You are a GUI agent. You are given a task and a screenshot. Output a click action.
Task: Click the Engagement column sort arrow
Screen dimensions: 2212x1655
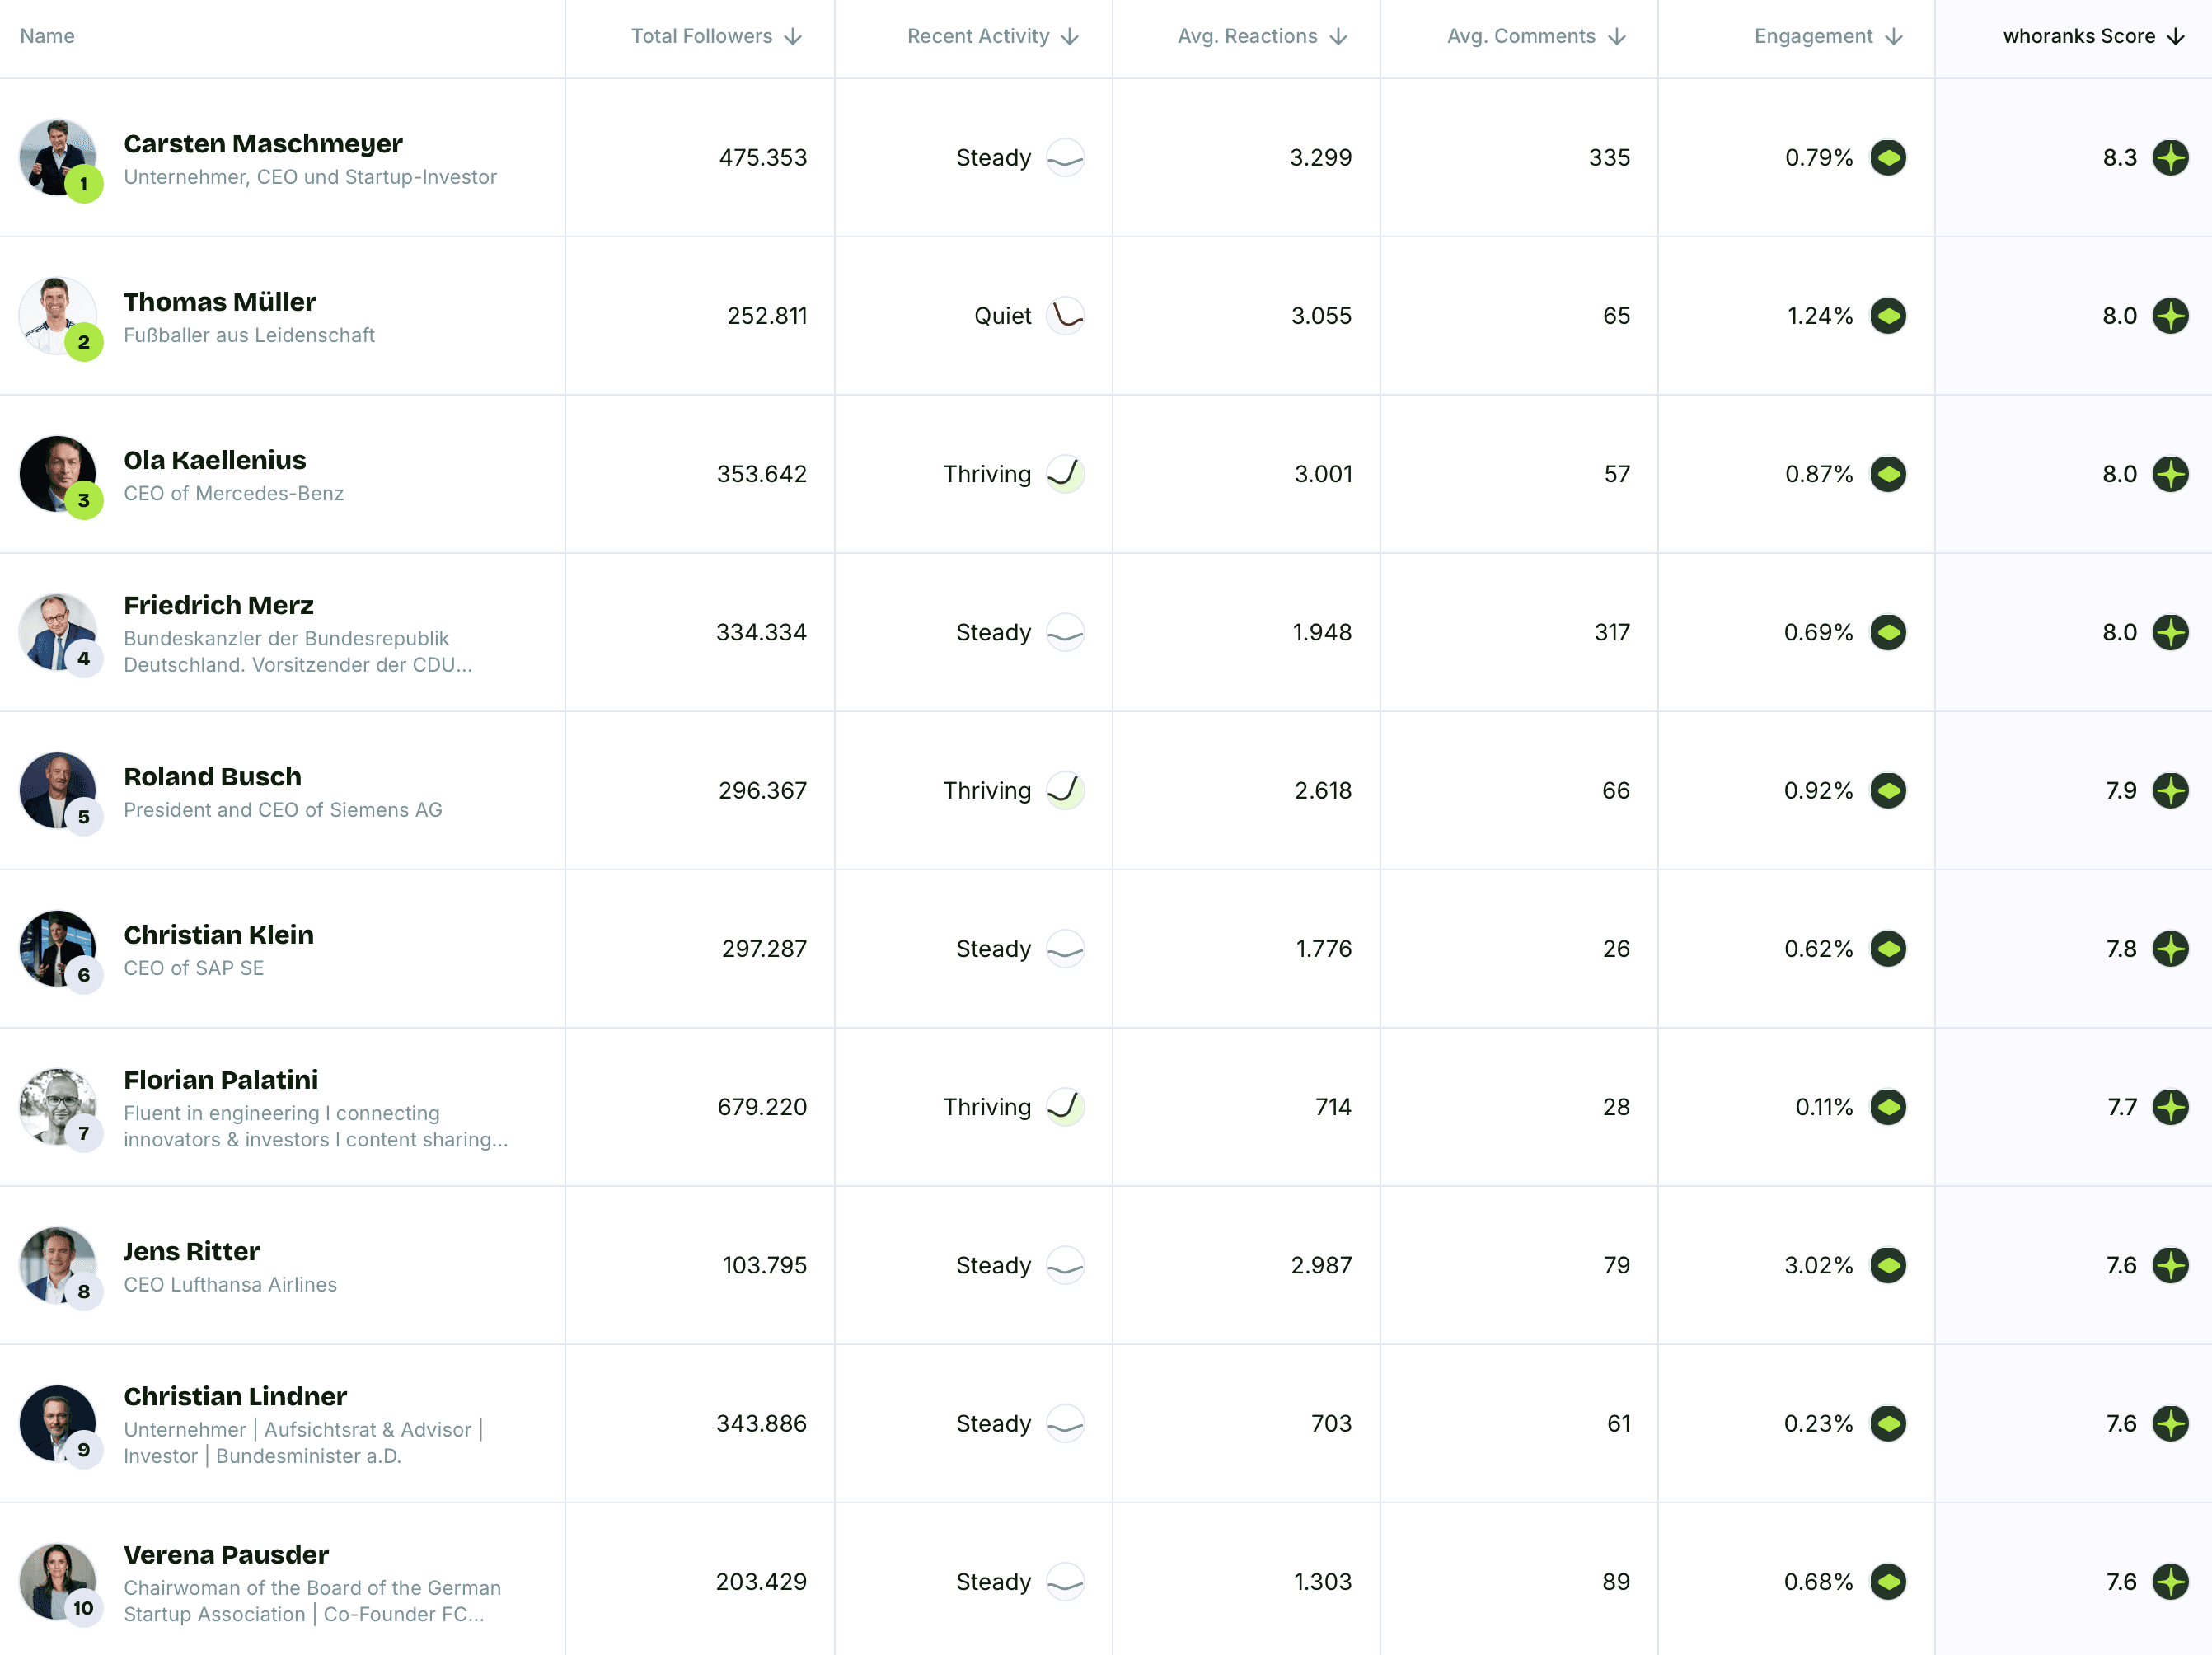1892,36
